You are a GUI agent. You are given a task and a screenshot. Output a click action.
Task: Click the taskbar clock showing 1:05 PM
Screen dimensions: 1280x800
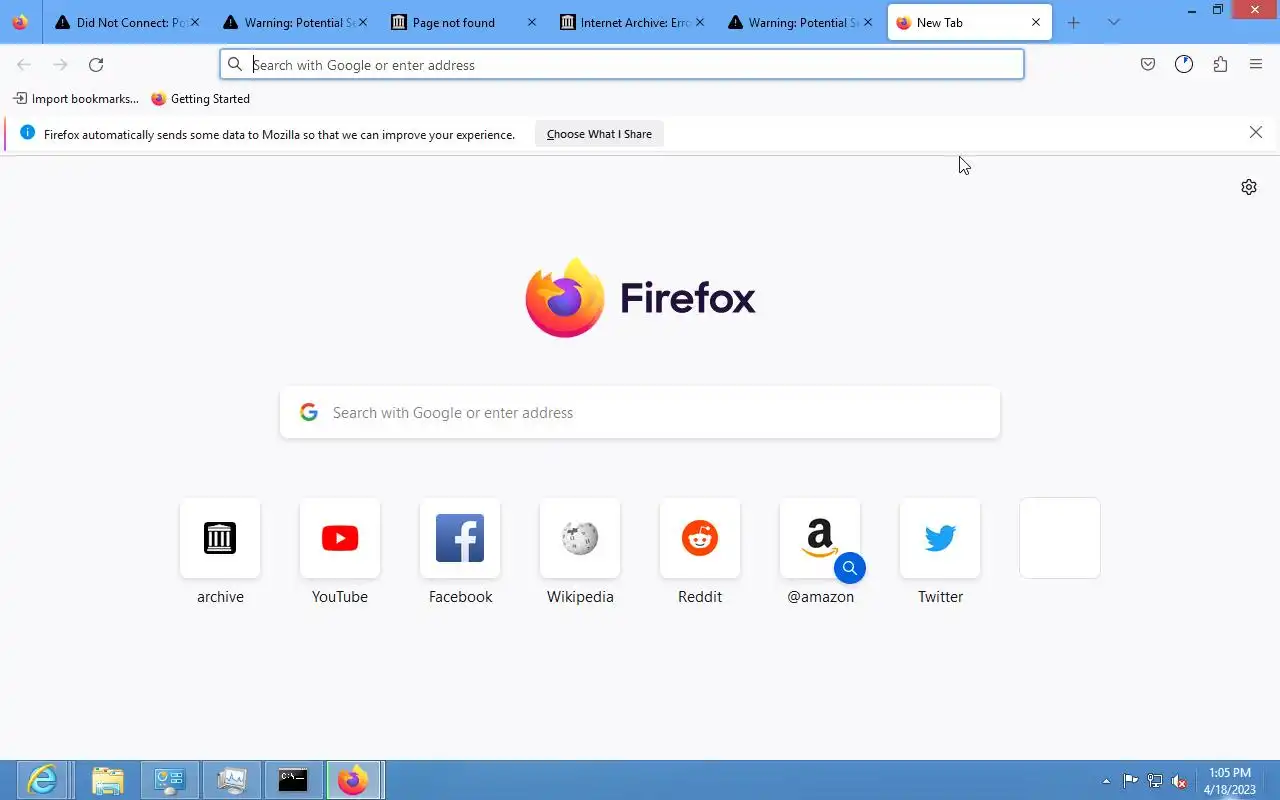1230,781
